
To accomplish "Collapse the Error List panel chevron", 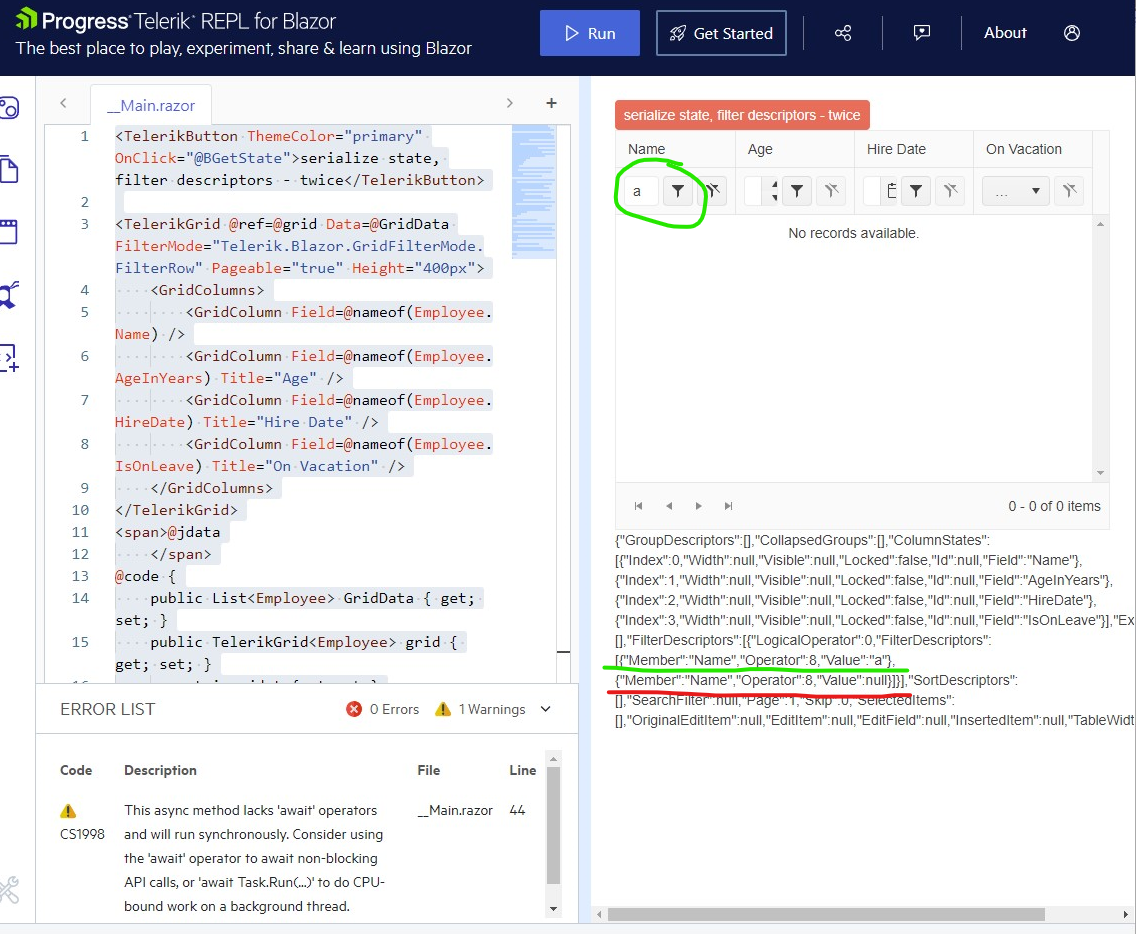I will pyautogui.click(x=546, y=709).
